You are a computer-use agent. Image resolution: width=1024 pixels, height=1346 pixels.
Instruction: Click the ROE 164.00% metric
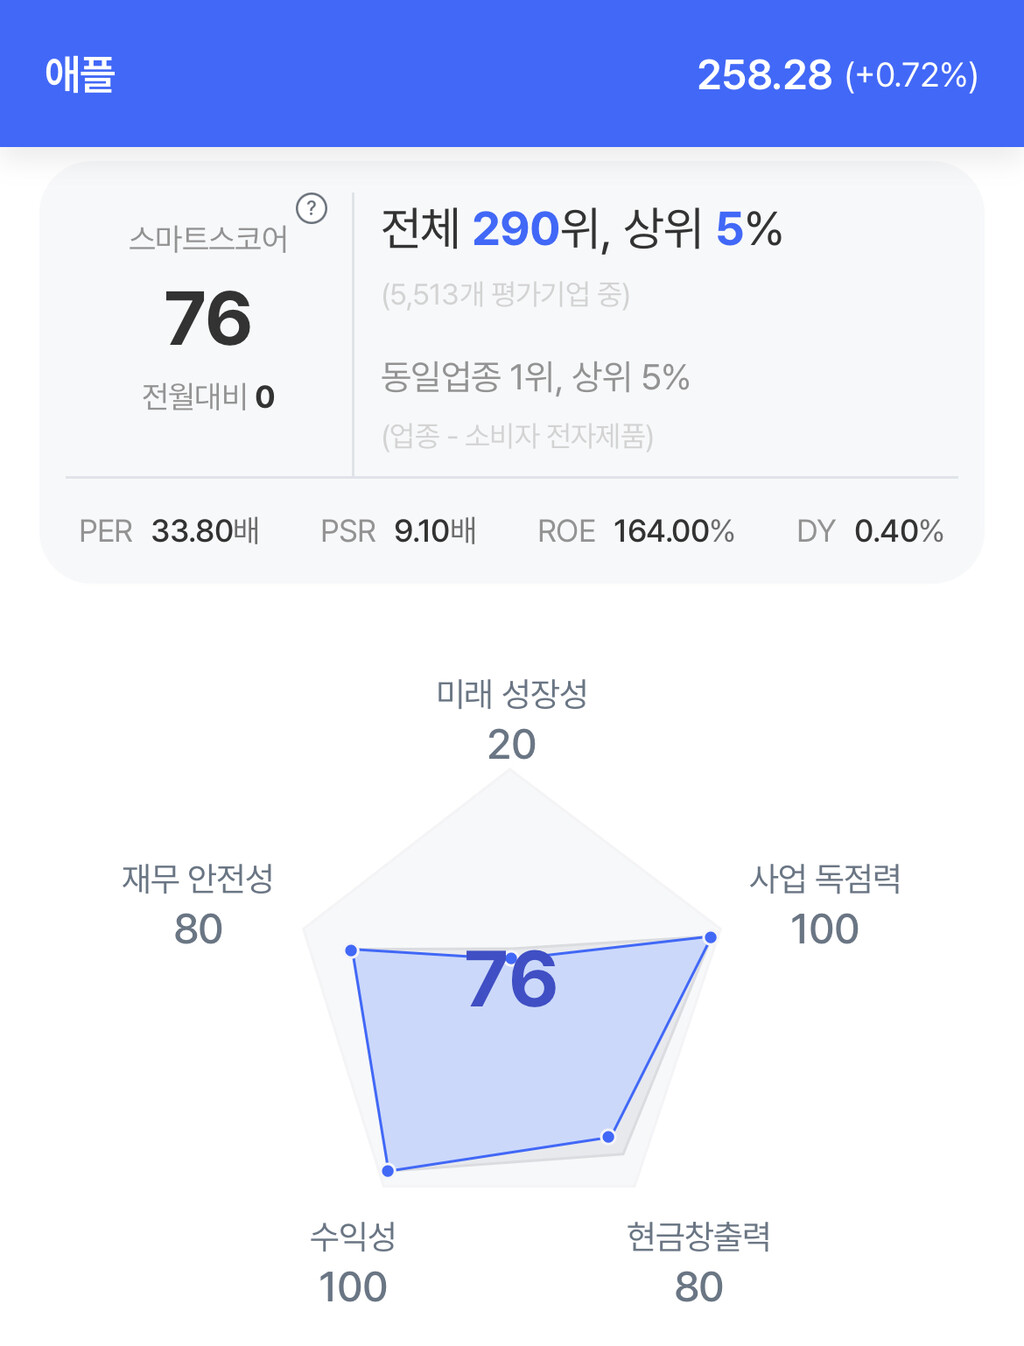pyautogui.click(x=636, y=531)
